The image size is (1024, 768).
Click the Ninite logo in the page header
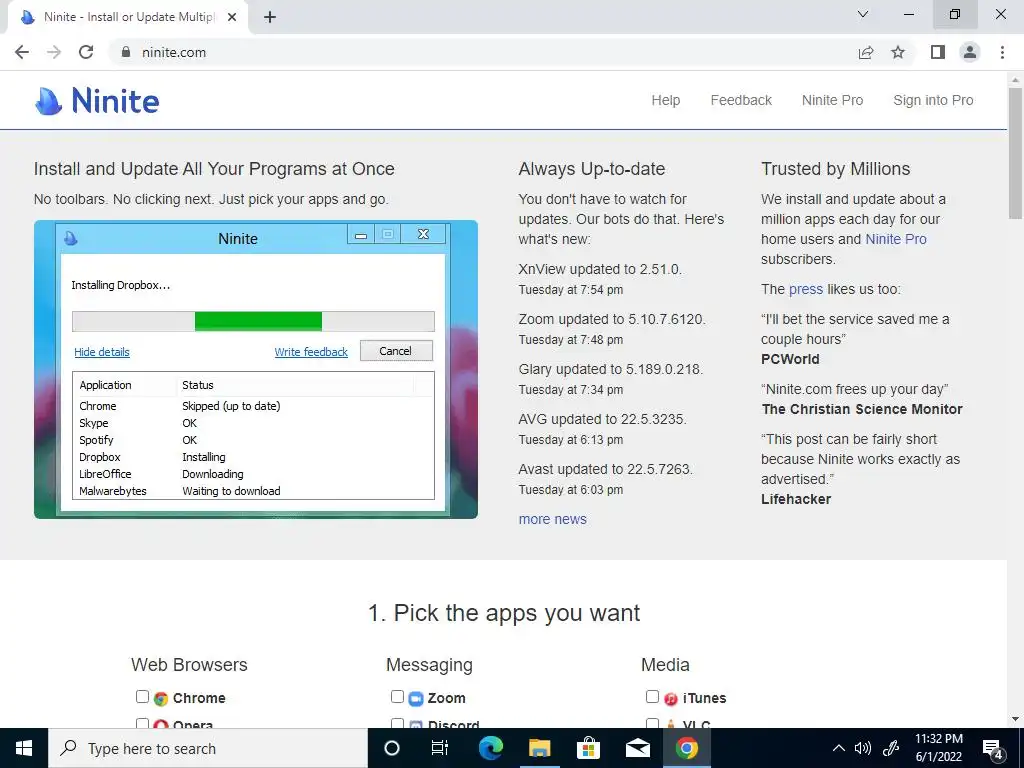97,101
